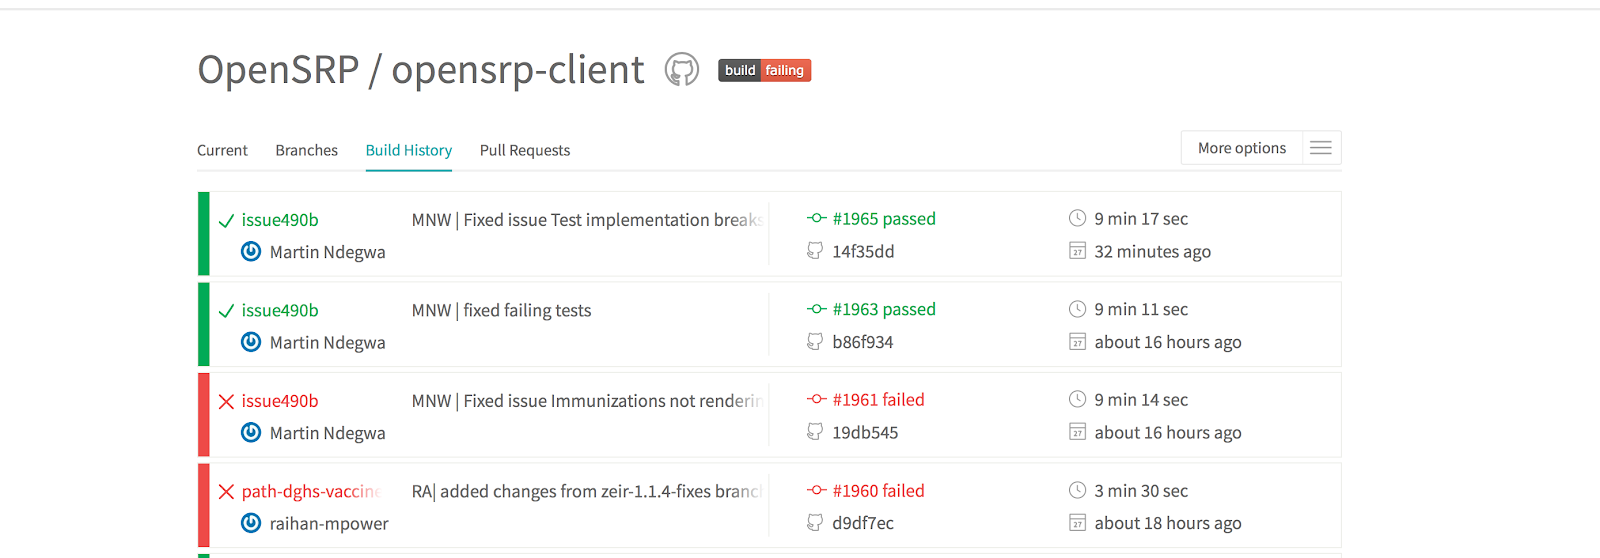Open commit 19db545 link
1600x558 pixels.
(865, 432)
